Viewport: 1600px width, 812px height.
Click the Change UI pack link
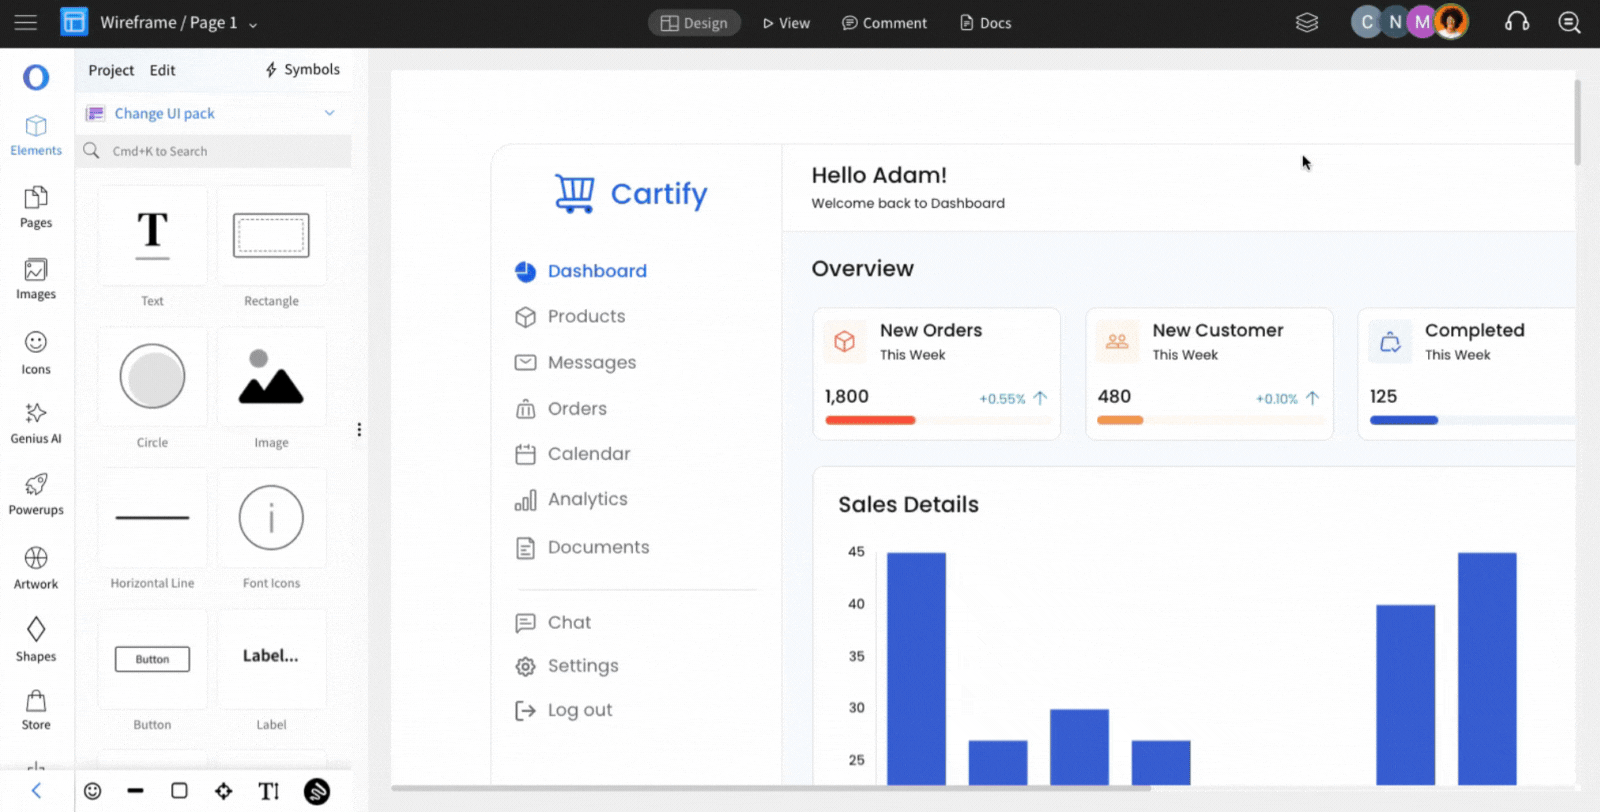pyautogui.click(x=164, y=113)
